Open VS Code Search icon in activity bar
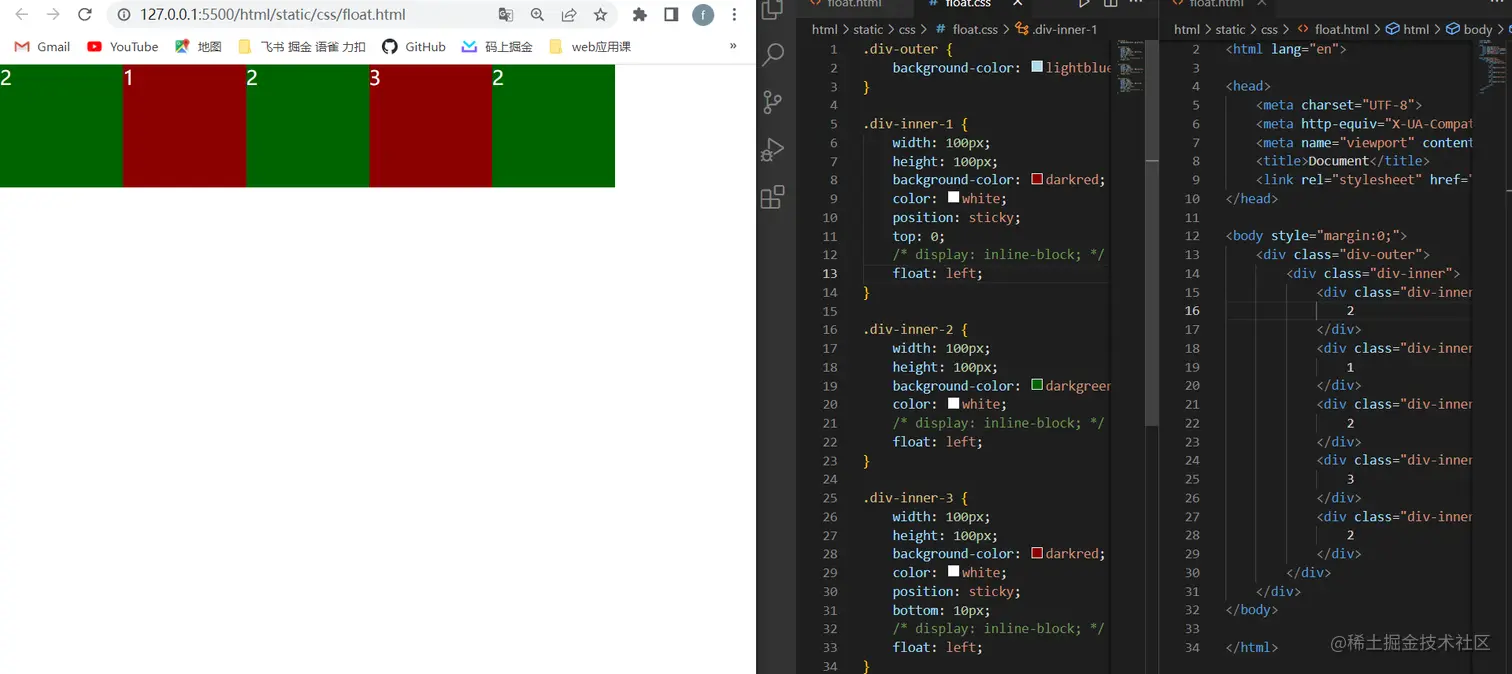The image size is (1512, 674). [x=773, y=54]
